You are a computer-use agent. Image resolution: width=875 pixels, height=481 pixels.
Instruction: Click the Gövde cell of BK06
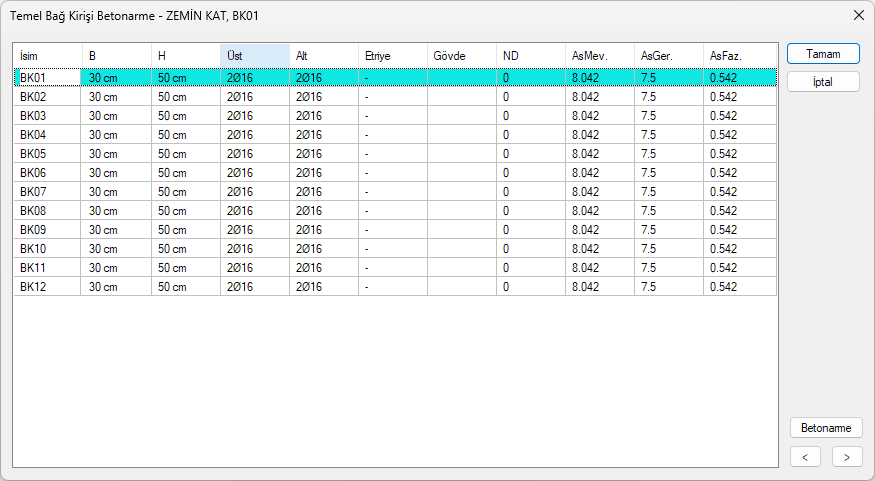(462, 172)
